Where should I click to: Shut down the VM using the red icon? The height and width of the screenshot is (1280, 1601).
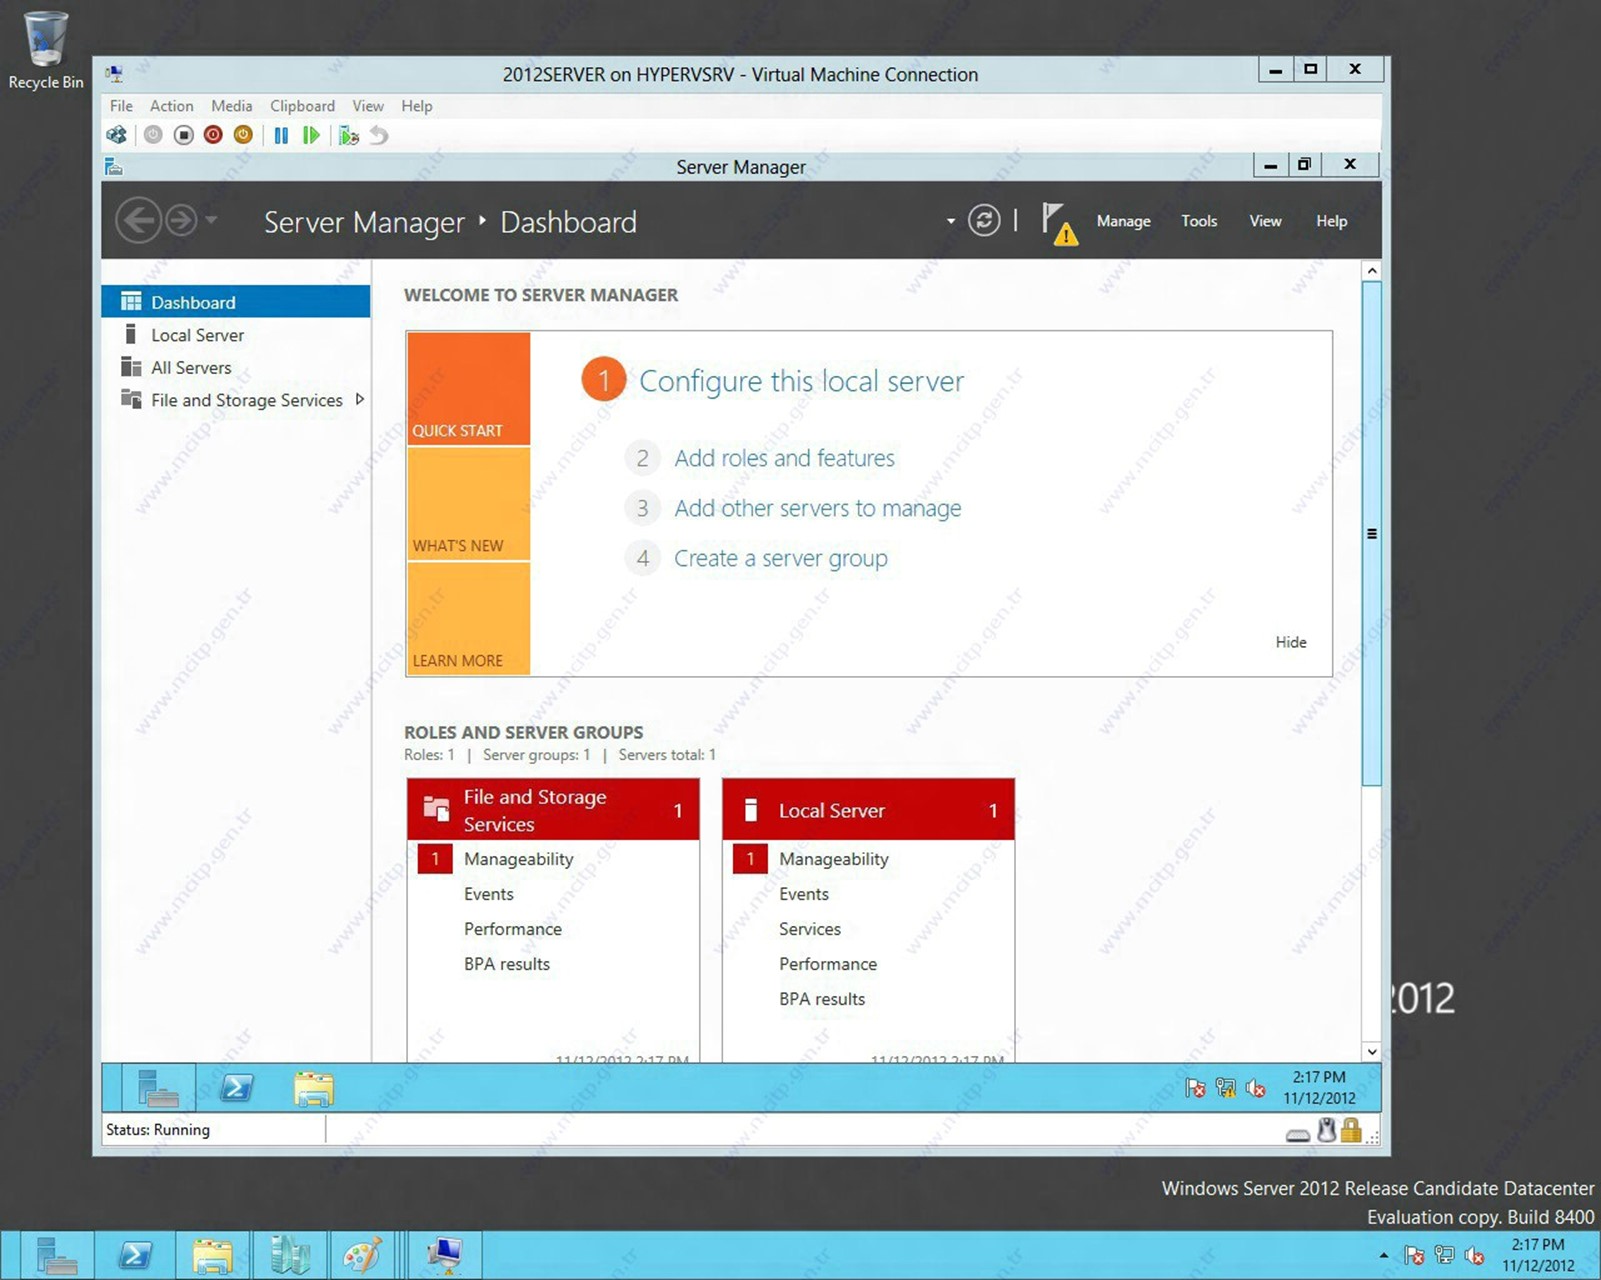(213, 135)
